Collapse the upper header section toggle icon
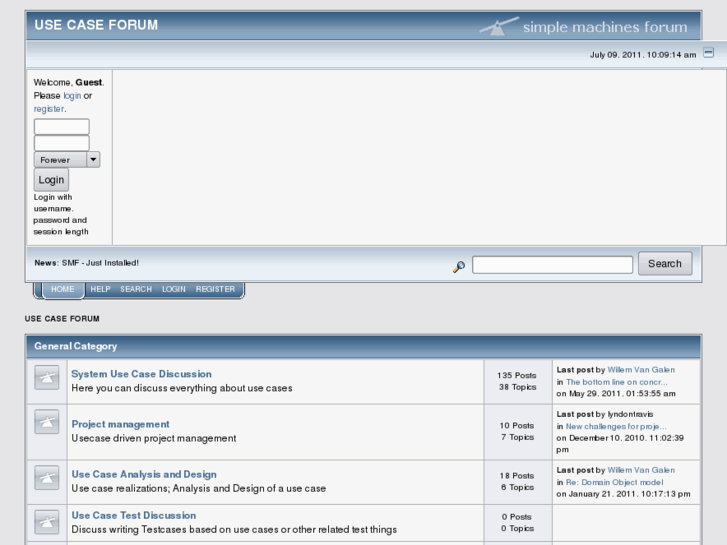 (708, 53)
